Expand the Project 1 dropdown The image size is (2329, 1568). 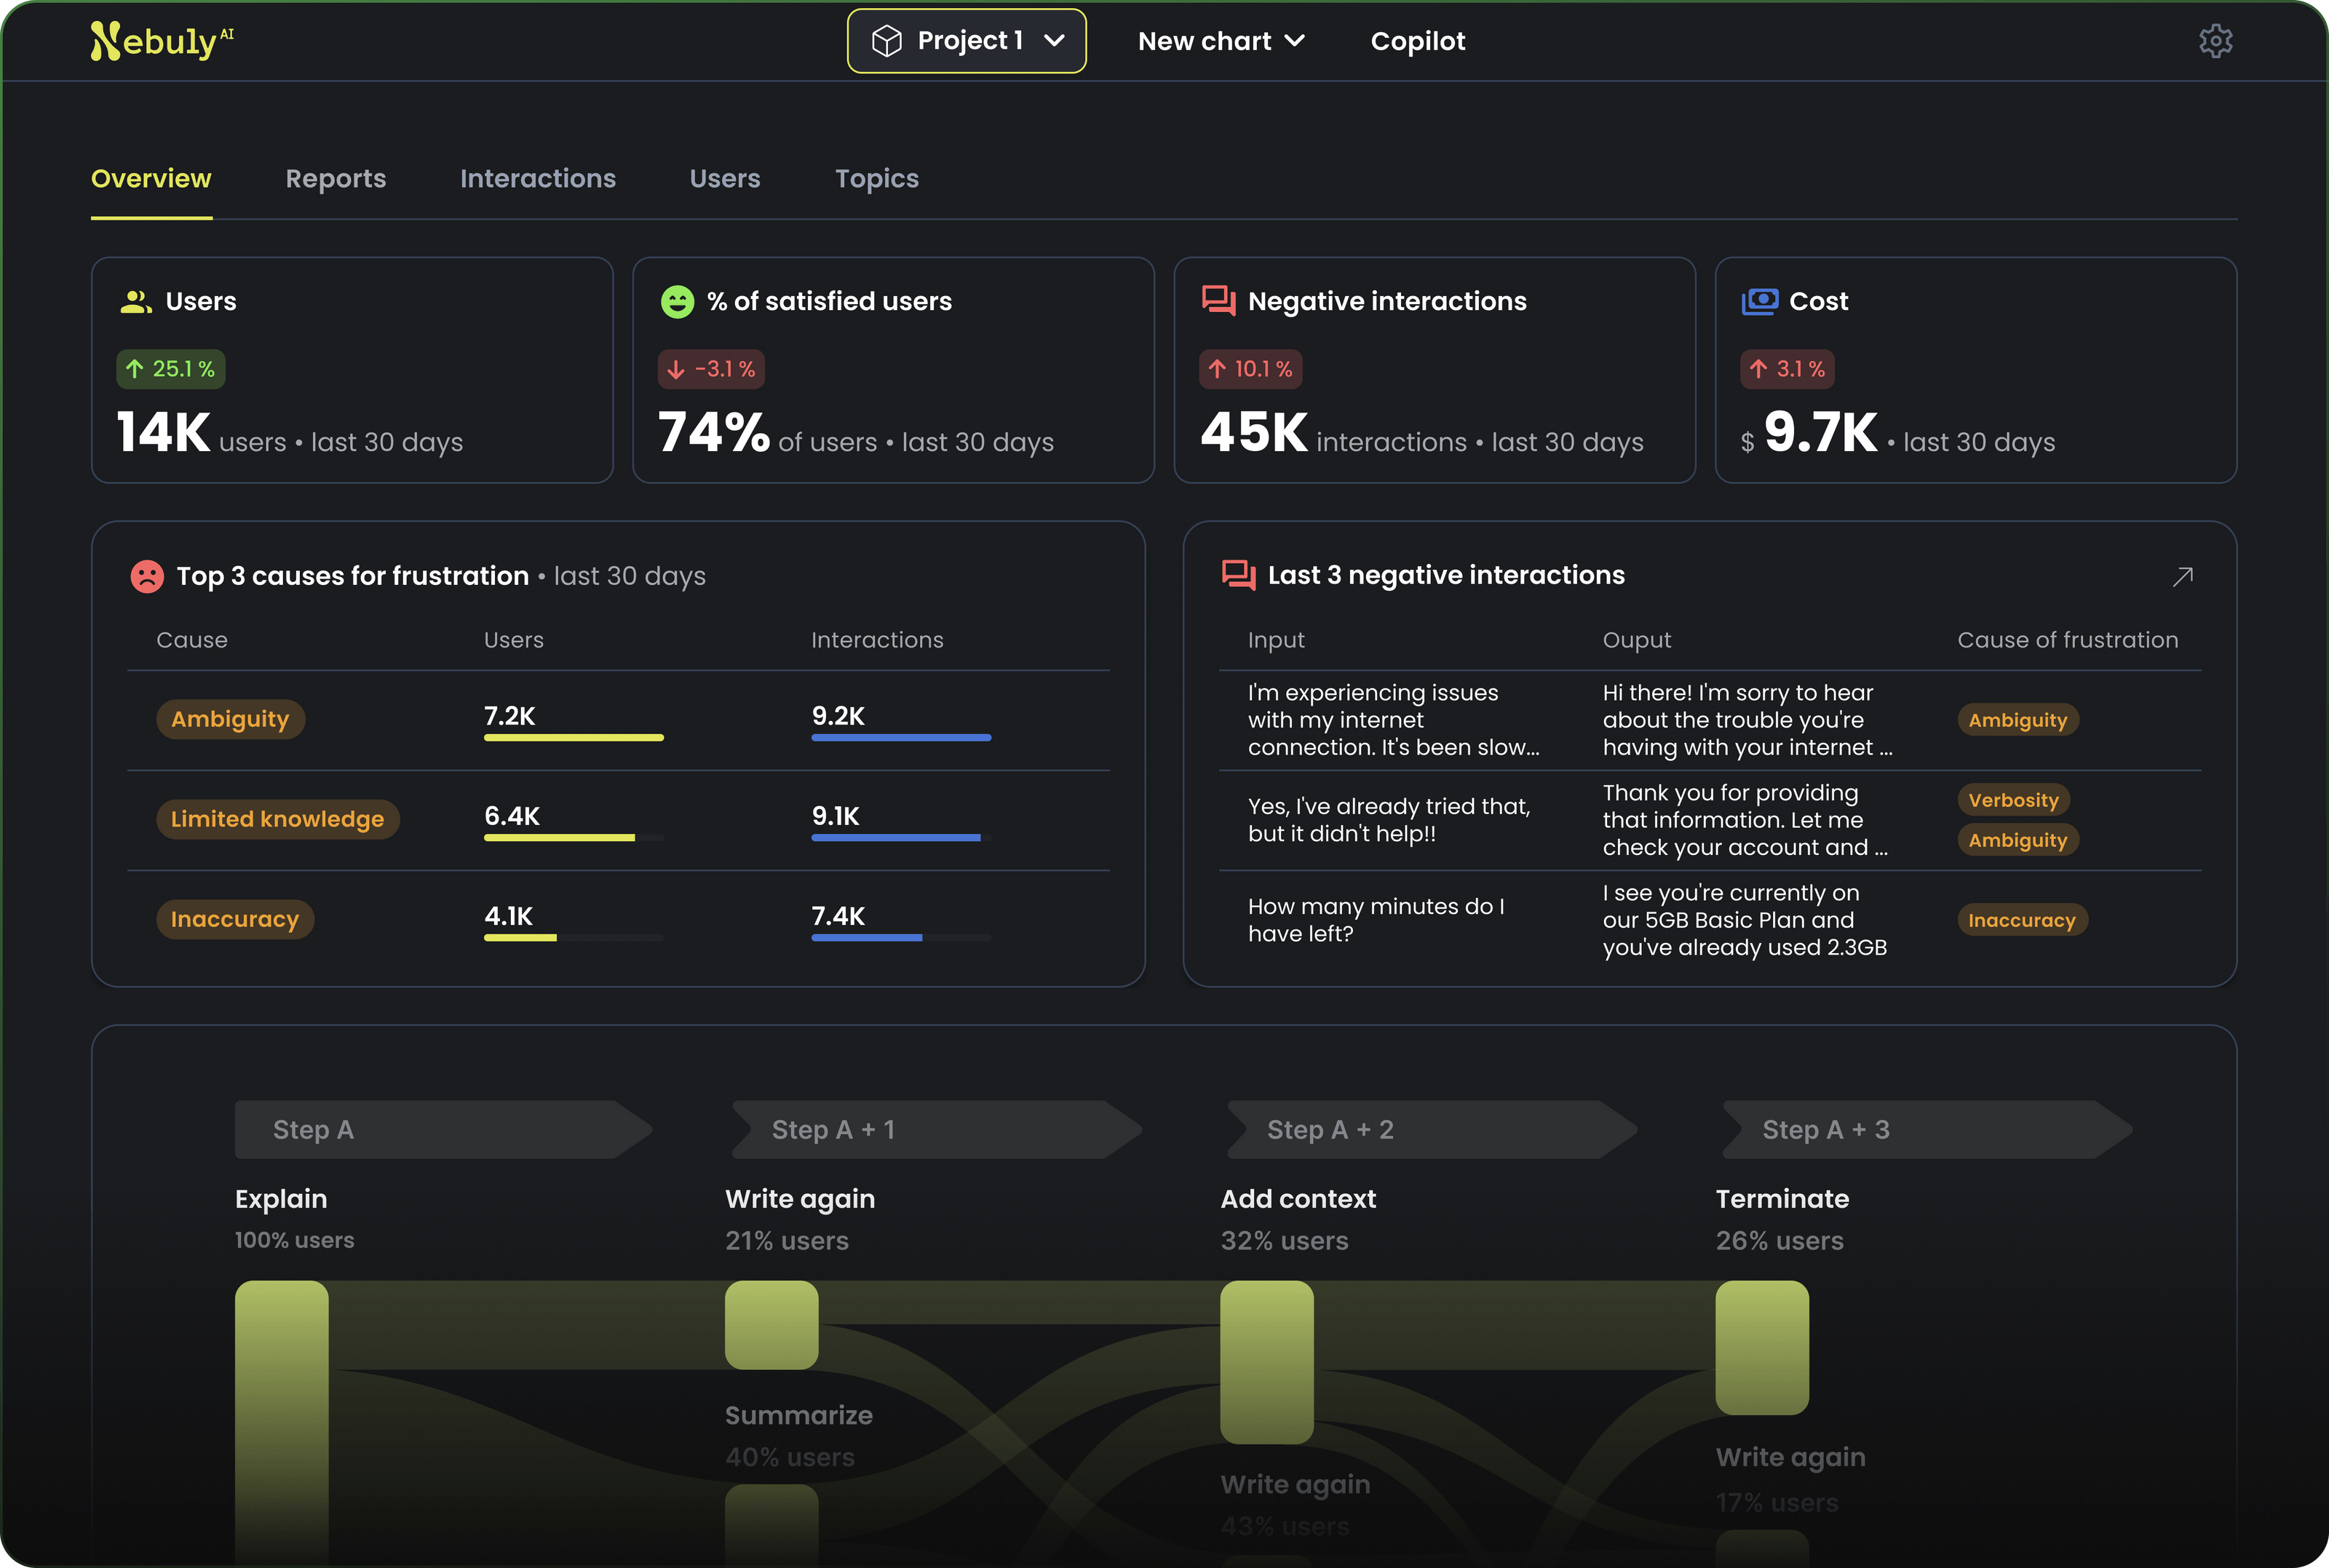click(1054, 41)
